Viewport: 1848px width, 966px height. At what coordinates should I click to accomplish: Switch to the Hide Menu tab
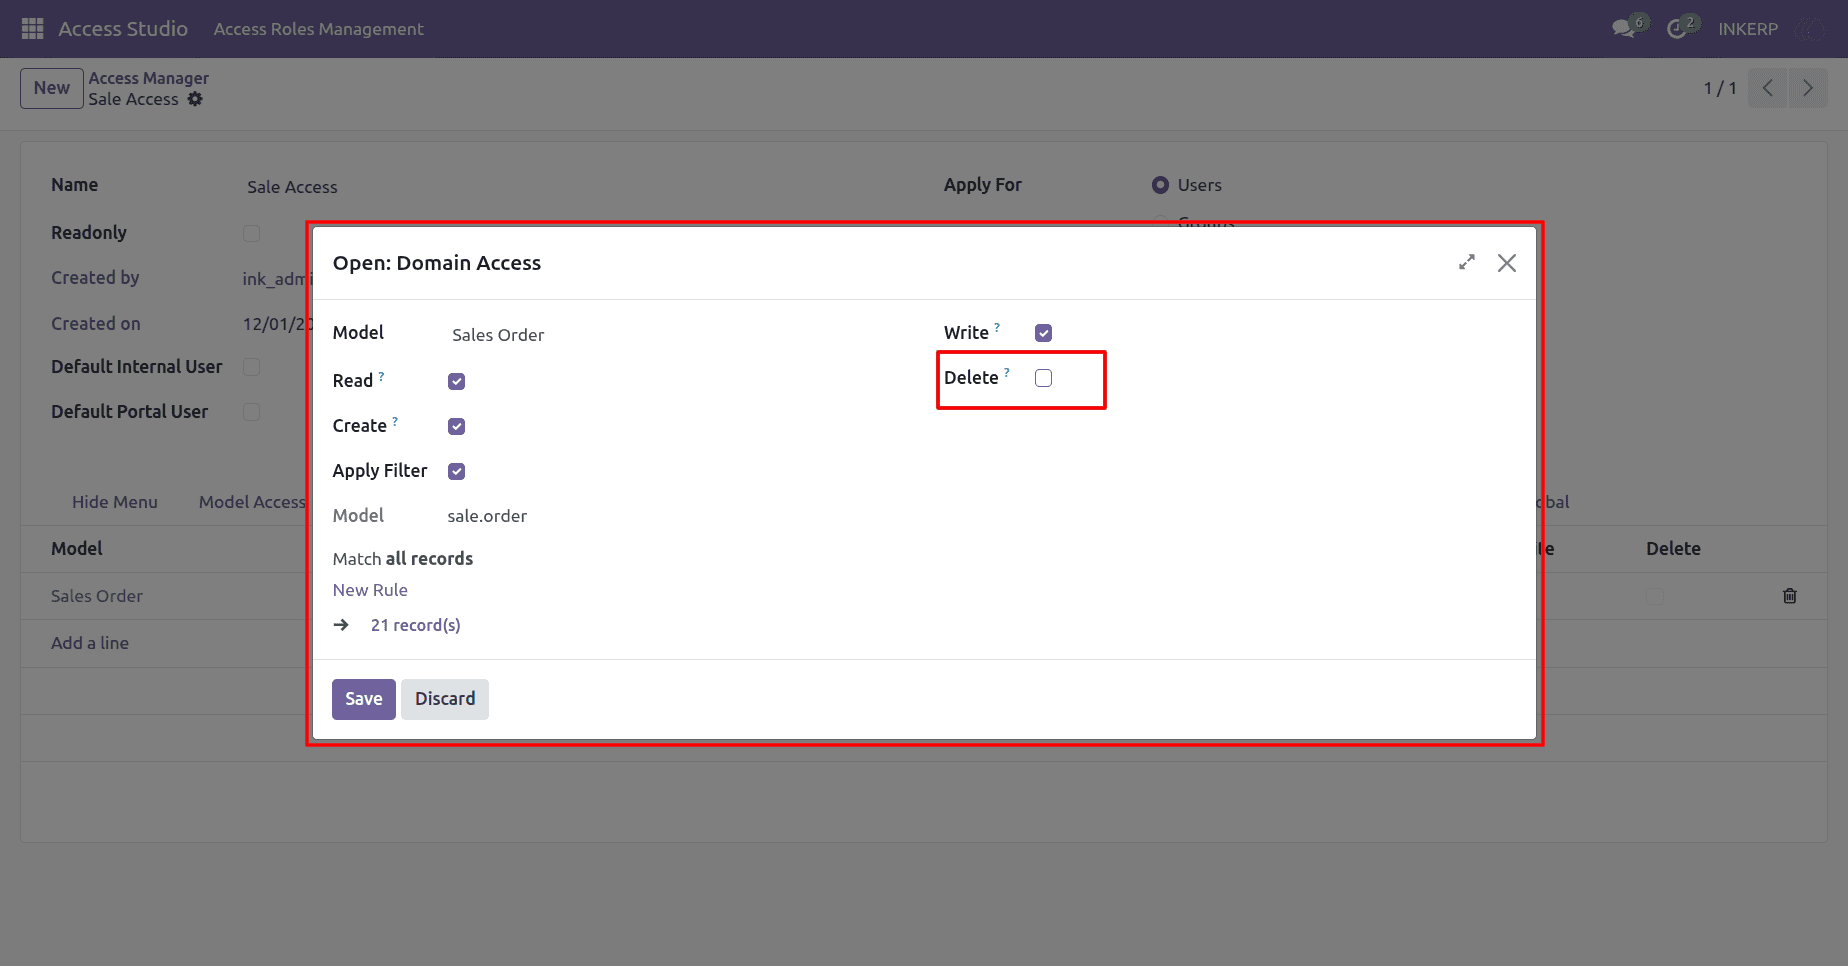[115, 502]
